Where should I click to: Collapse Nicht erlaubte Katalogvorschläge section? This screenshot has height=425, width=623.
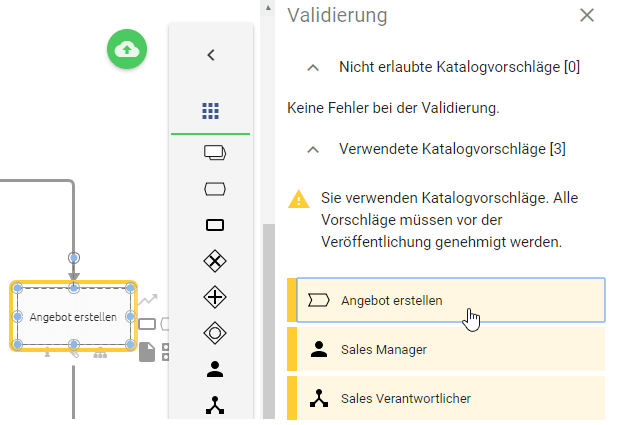(313, 68)
